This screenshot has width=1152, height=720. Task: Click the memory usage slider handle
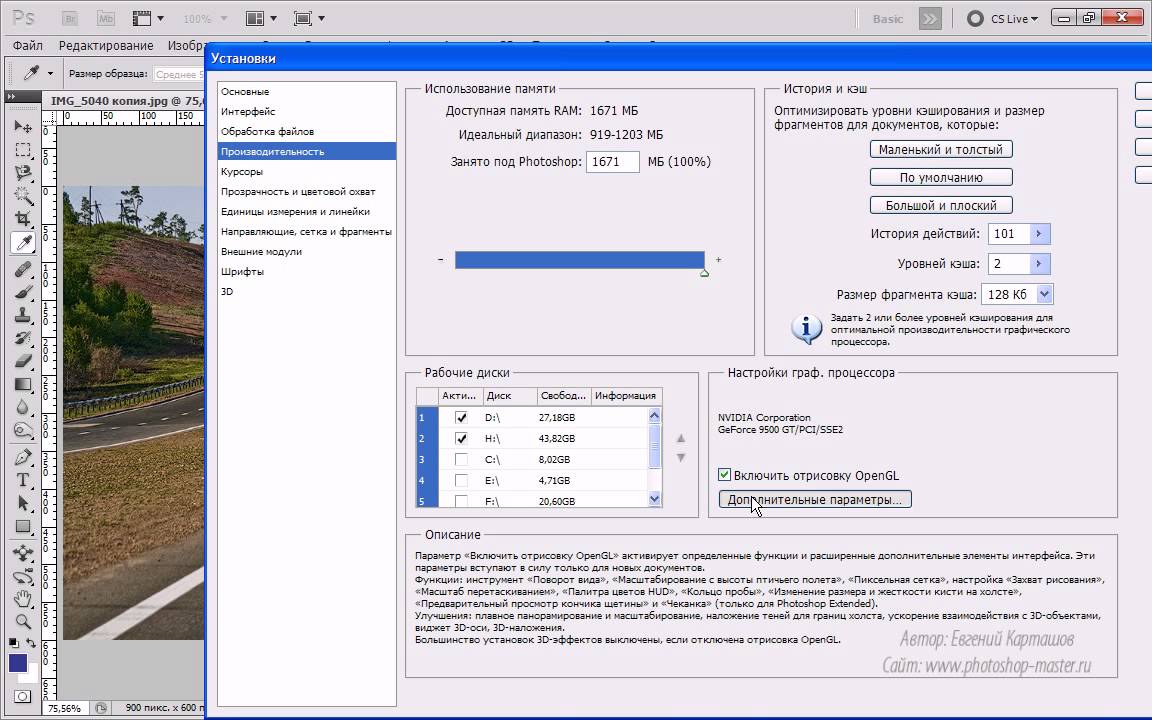(x=704, y=273)
